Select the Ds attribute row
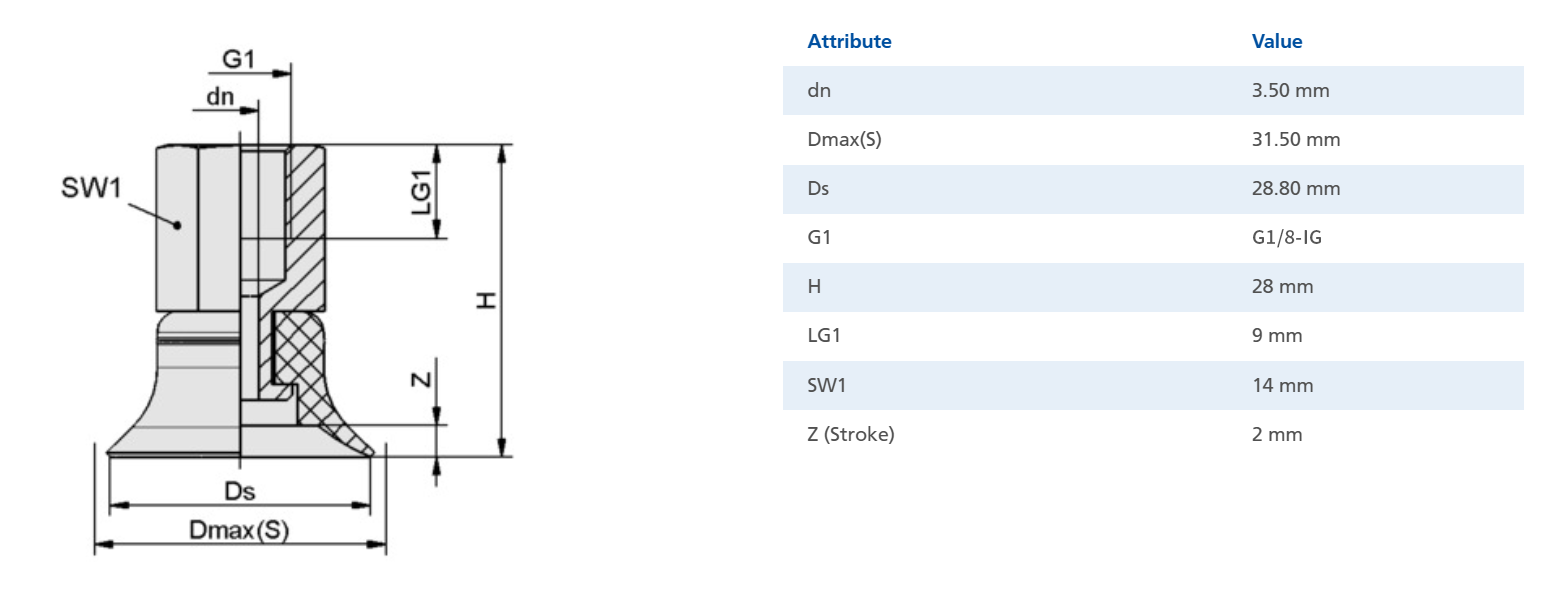The image size is (1552, 589). click(x=1153, y=189)
